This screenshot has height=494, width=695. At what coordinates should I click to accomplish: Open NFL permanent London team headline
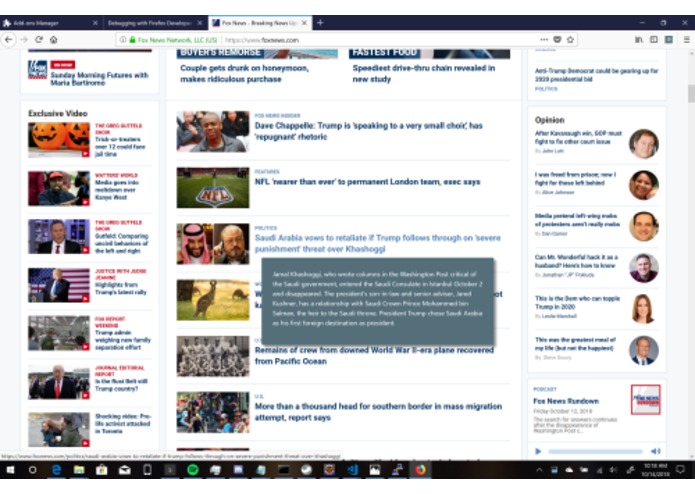click(x=367, y=182)
